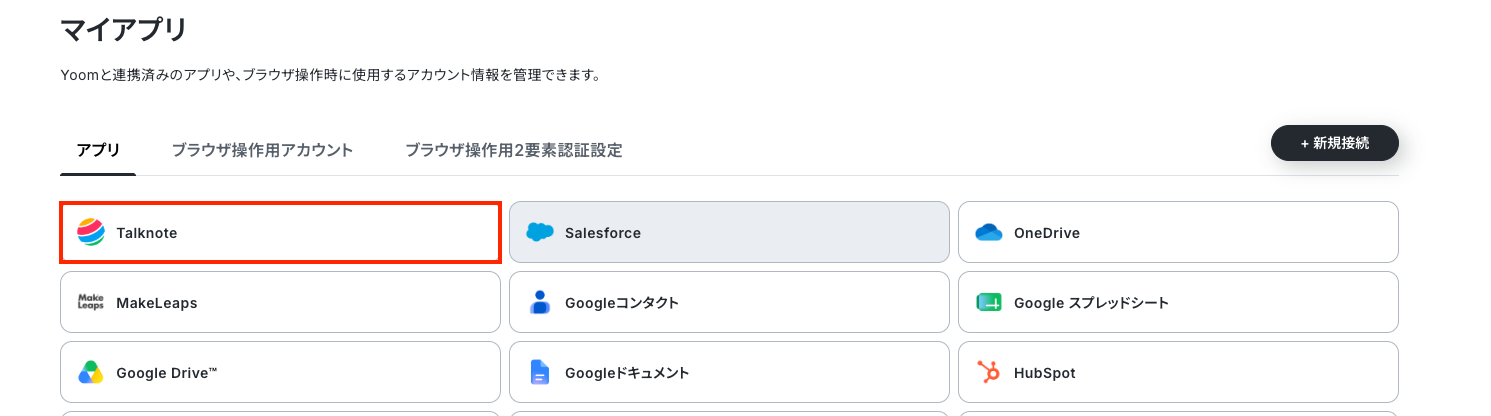
Task: Open the ブラウザ操作用アカウント tab
Action: point(262,150)
